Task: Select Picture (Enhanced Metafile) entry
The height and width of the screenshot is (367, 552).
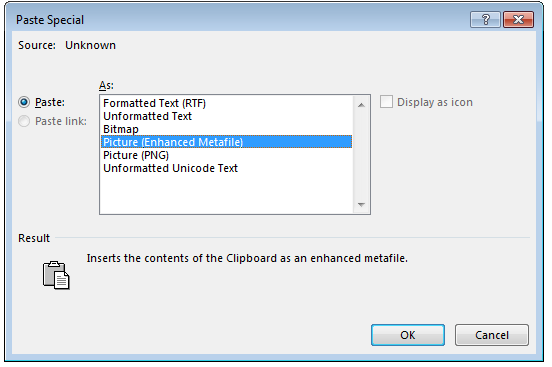Action: tap(226, 142)
